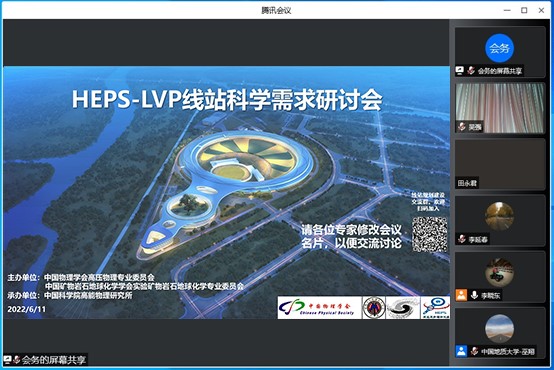Click the HEPS-LVP slide title text
The height and width of the screenshot is (370, 554).
(x=227, y=99)
